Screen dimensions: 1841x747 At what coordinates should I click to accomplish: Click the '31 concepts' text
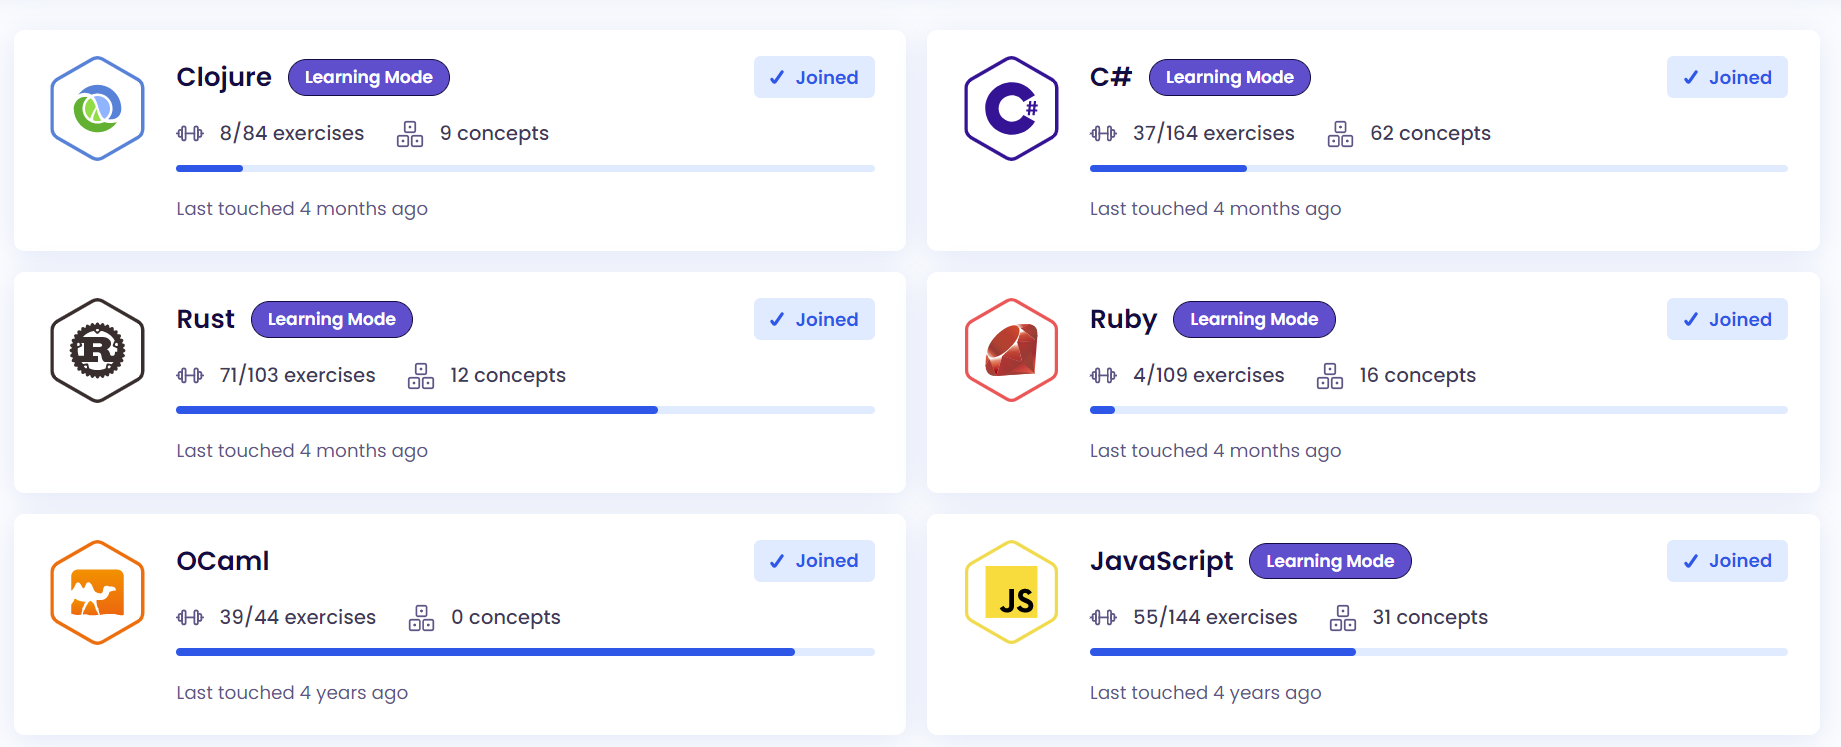click(1430, 618)
